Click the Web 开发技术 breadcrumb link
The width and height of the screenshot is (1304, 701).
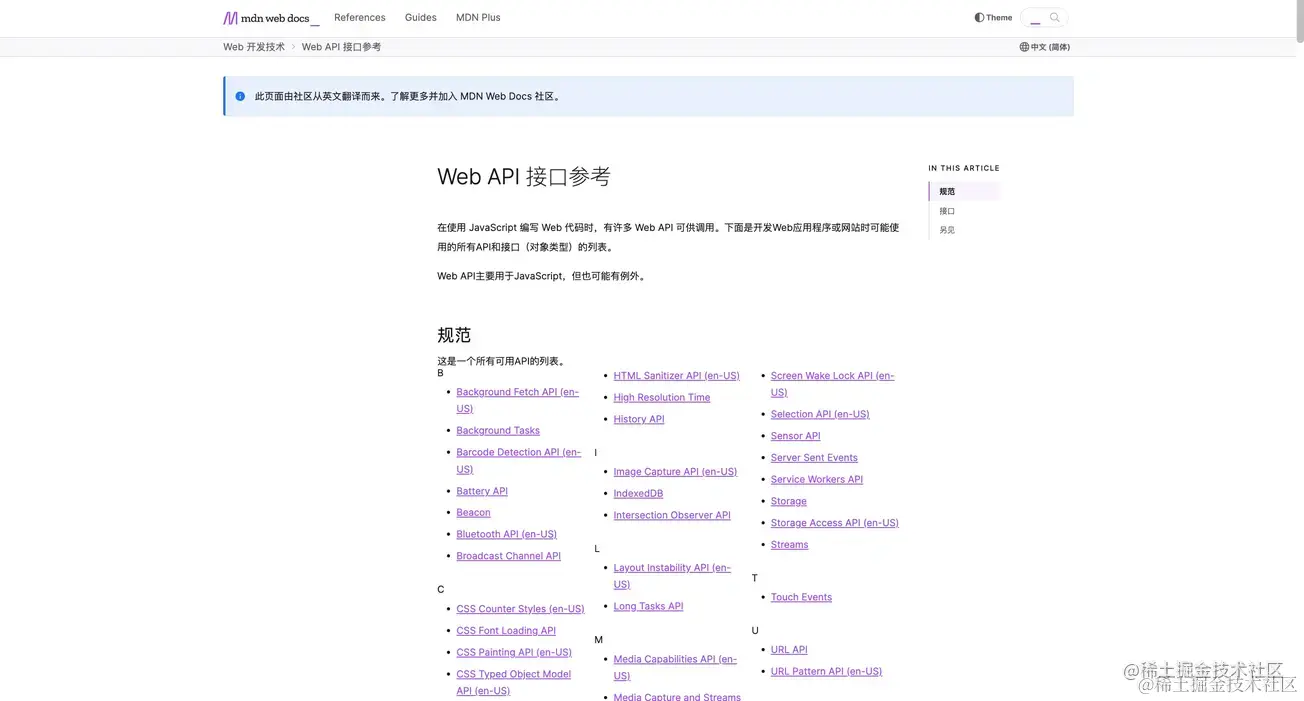point(253,46)
